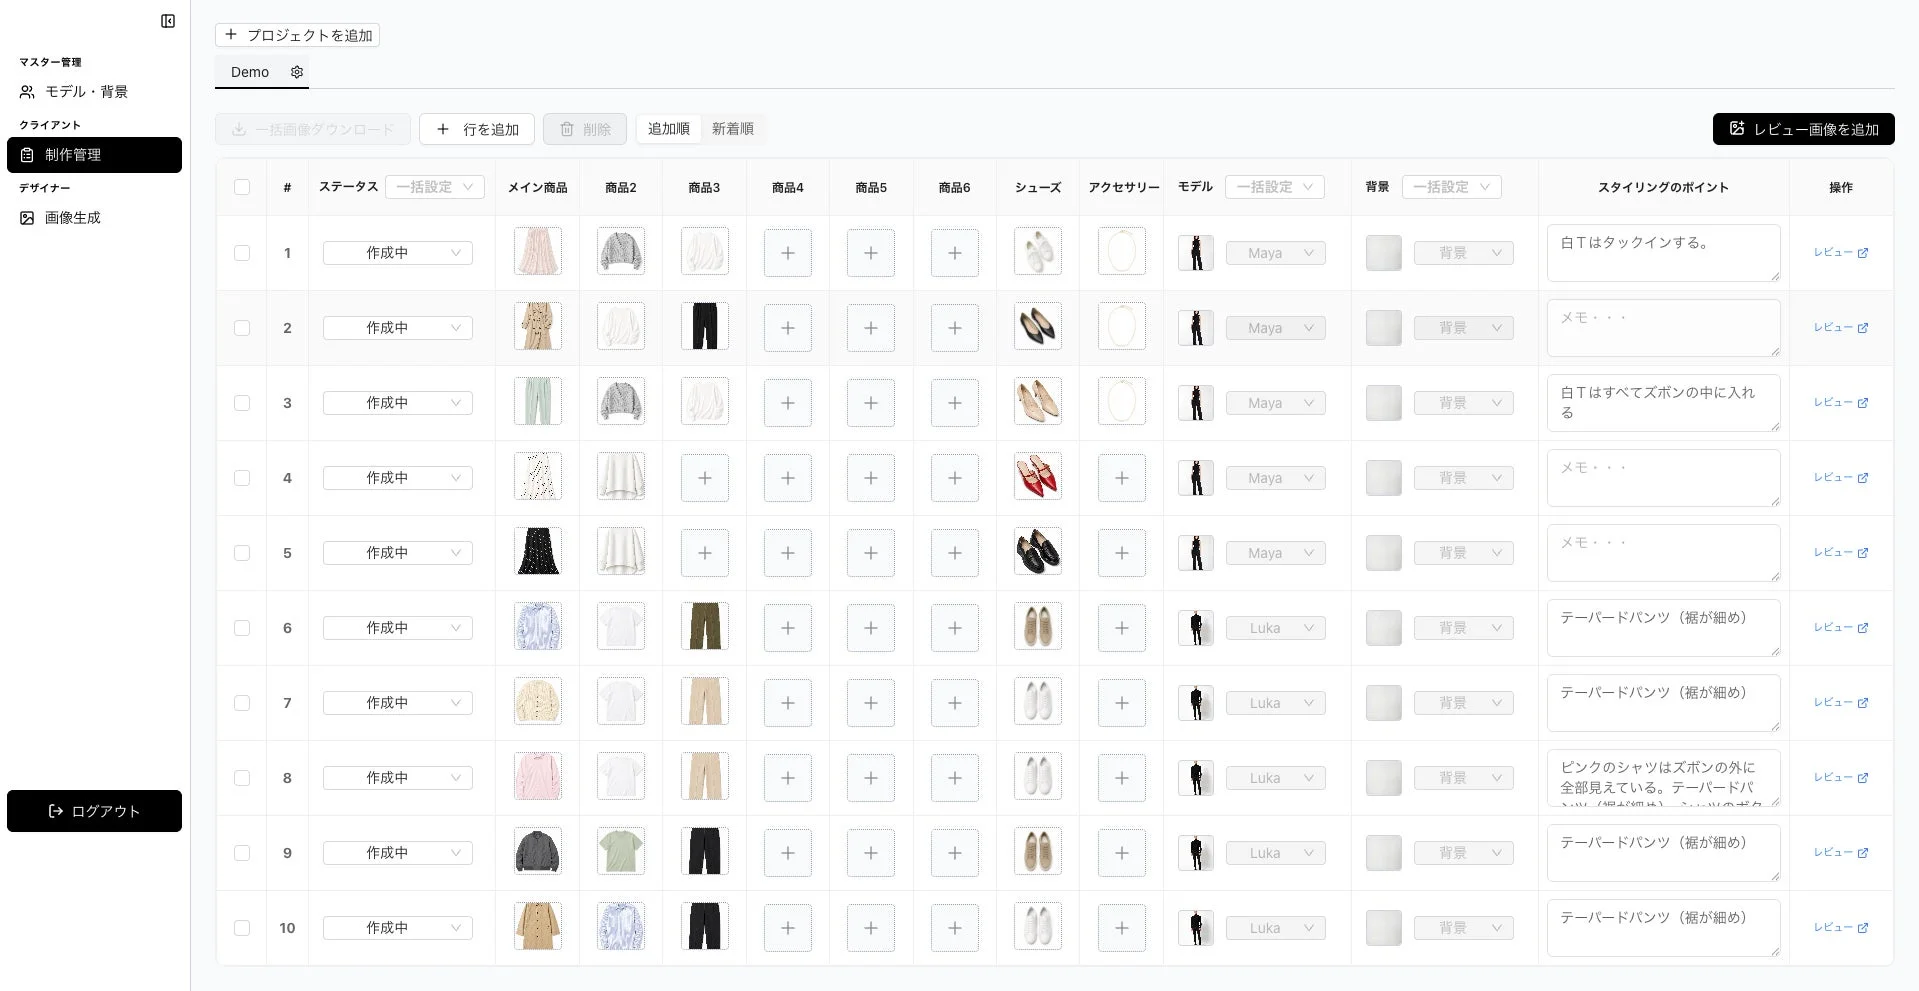This screenshot has width=1919, height=991.
Task: Switch to the Demo project tab
Action: point(250,72)
